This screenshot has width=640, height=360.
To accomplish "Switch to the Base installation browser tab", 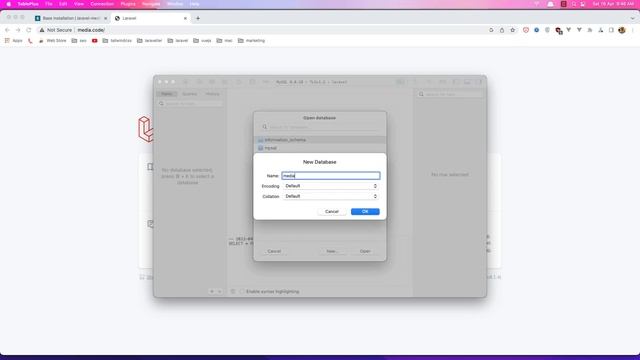I will [71, 18].
